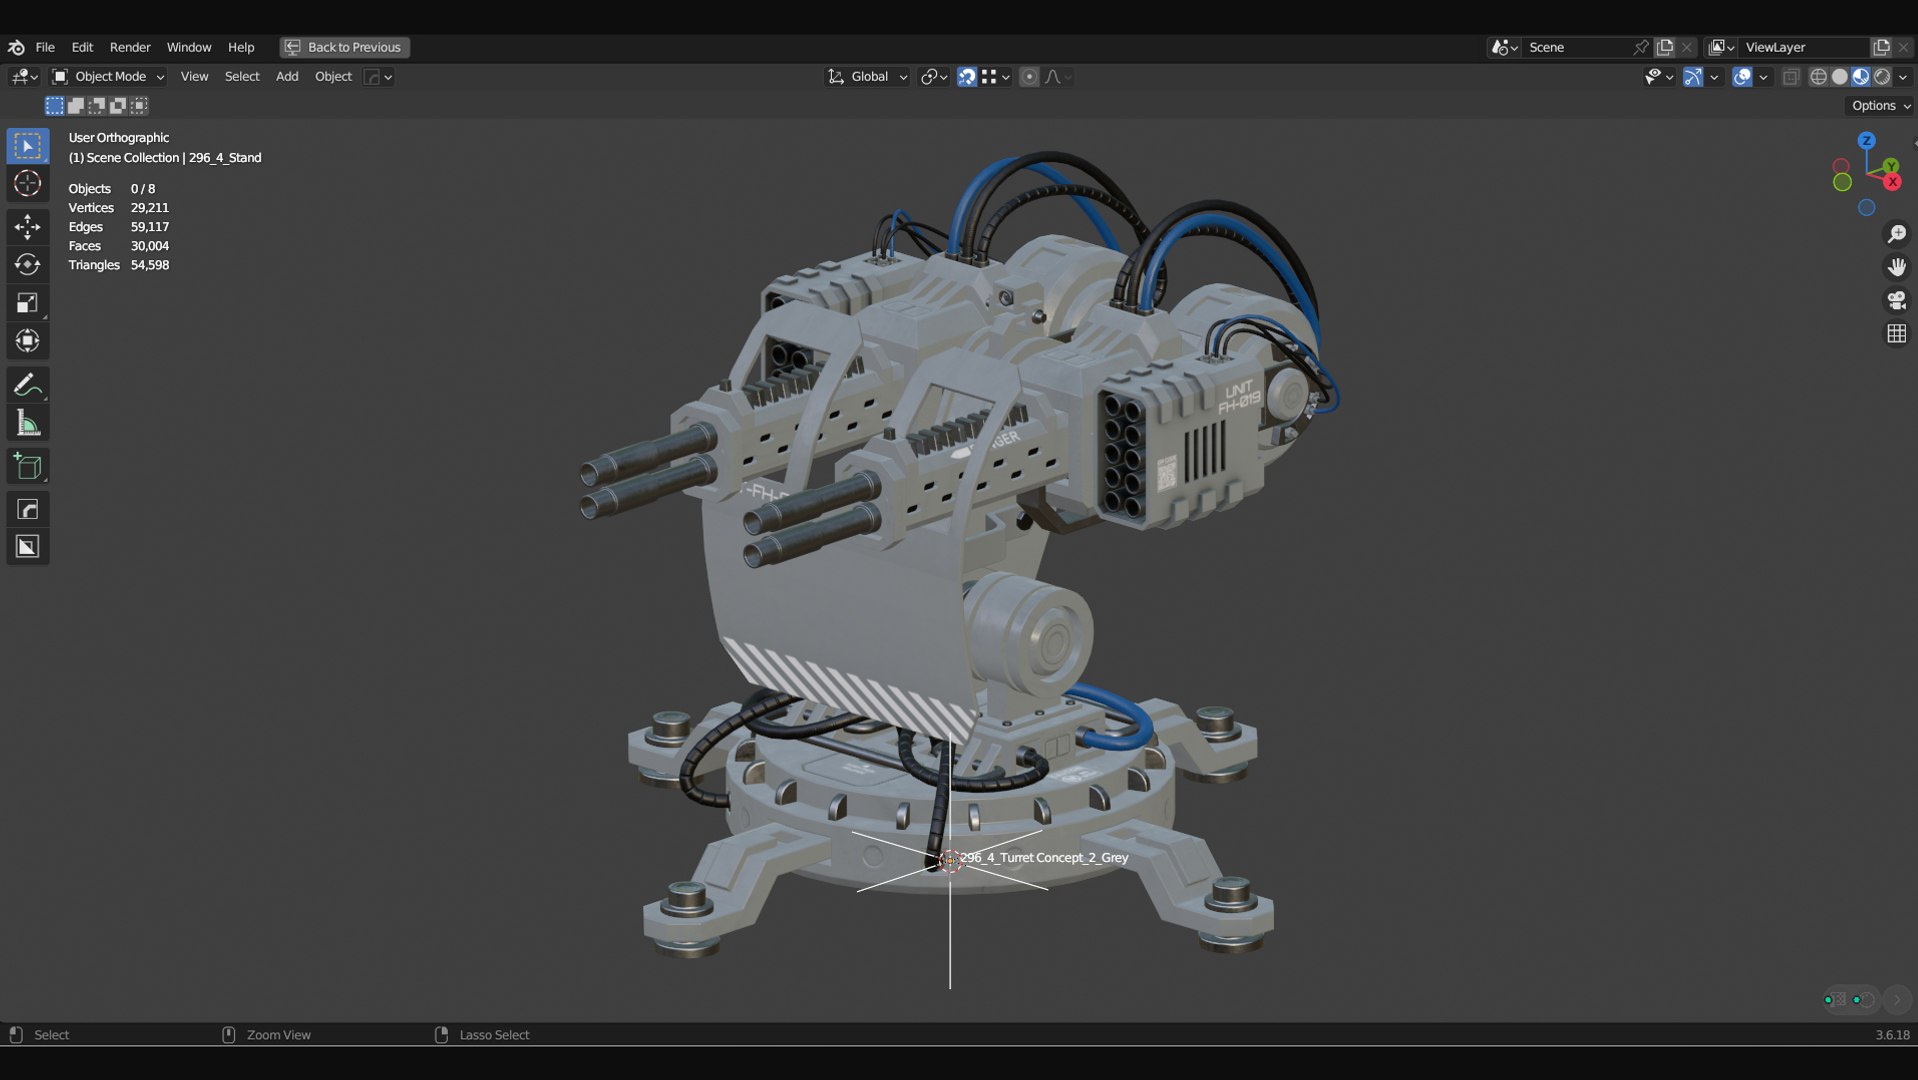Add a new view layer icon
The height and width of the screenshot is (1080, 1918).
pos(1881,47)
